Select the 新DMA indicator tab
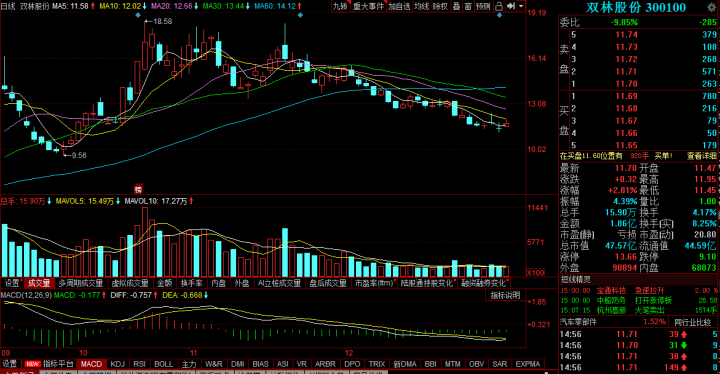720x374 pixels. 405,364
